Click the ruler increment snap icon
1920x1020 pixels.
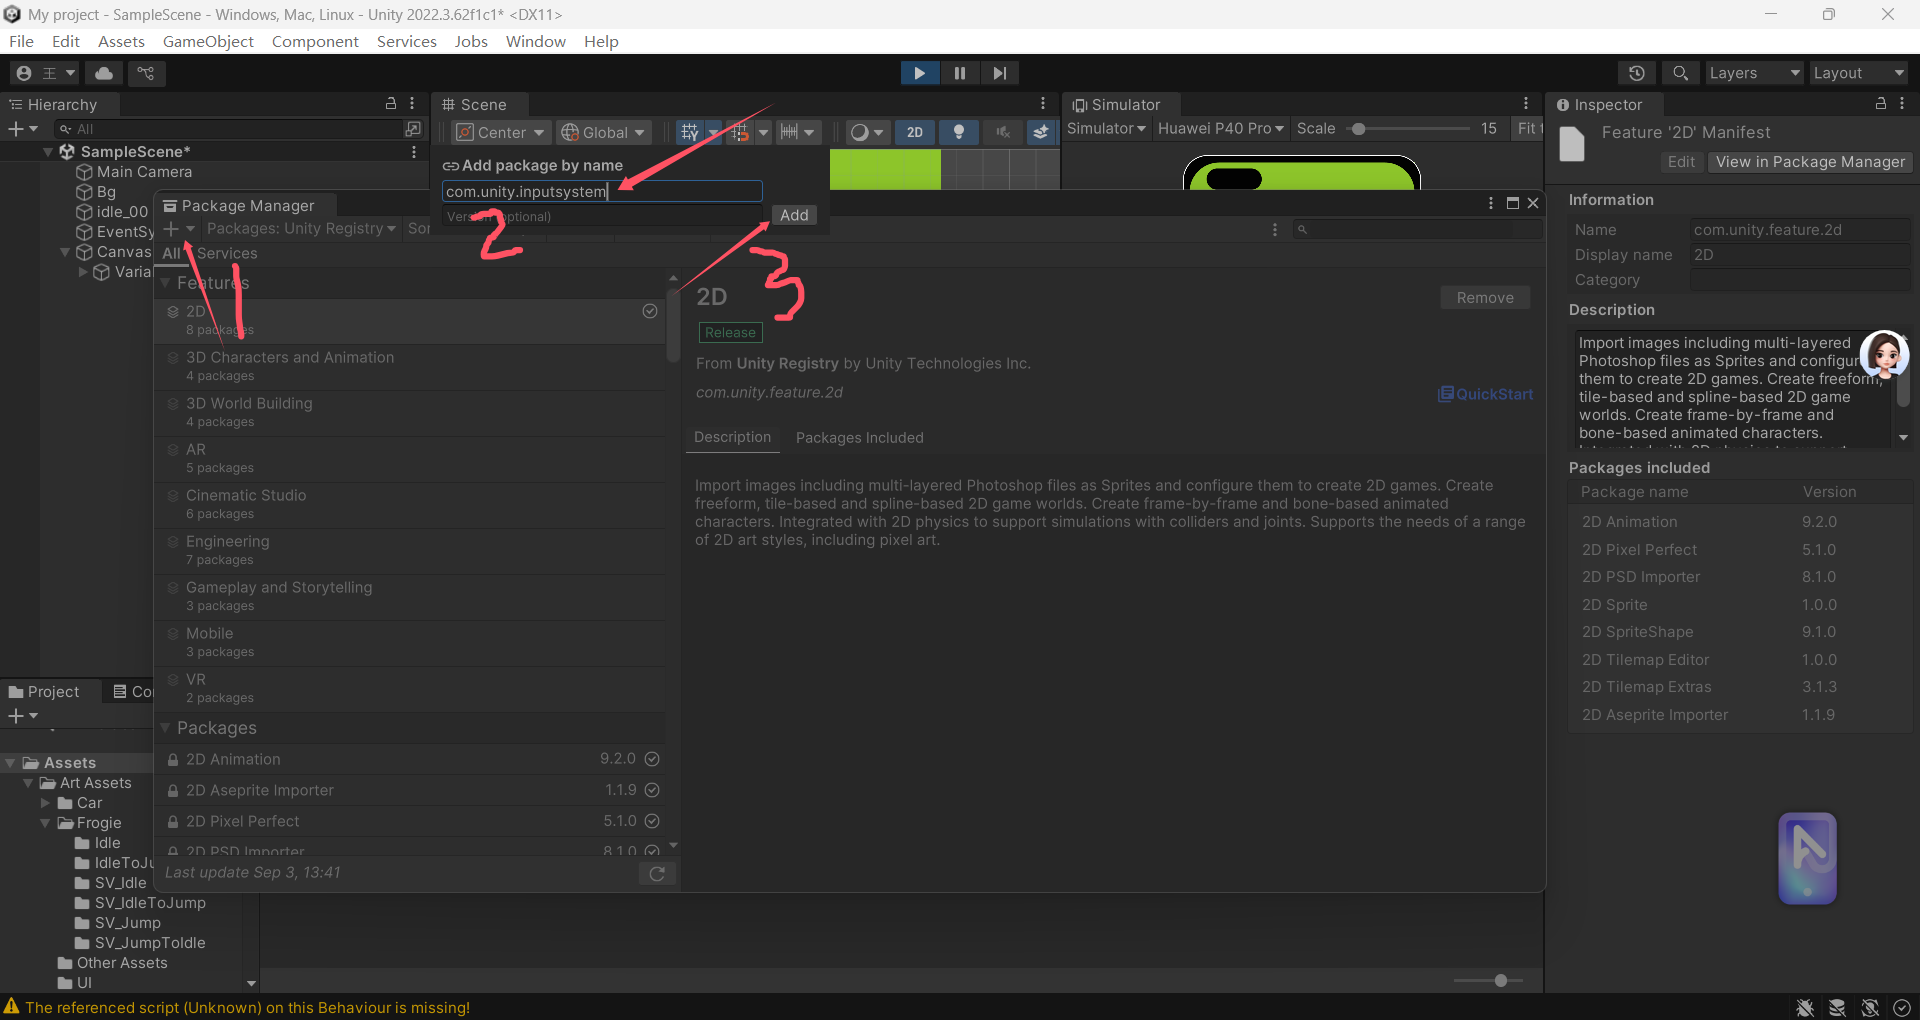click(x=789, y=132)
